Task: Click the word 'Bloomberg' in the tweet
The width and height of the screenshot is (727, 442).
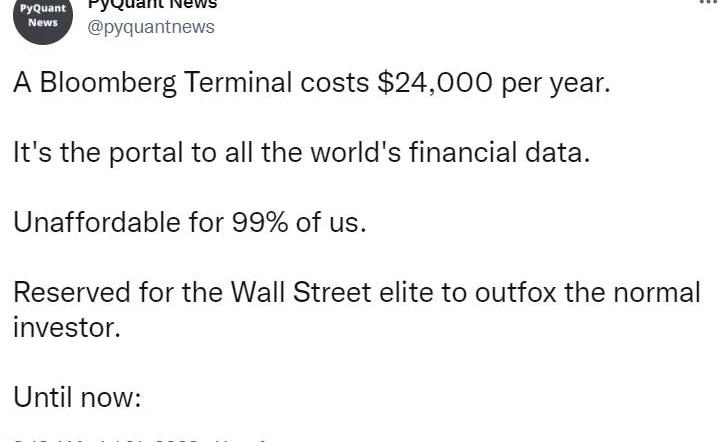Action: point(108,83)
